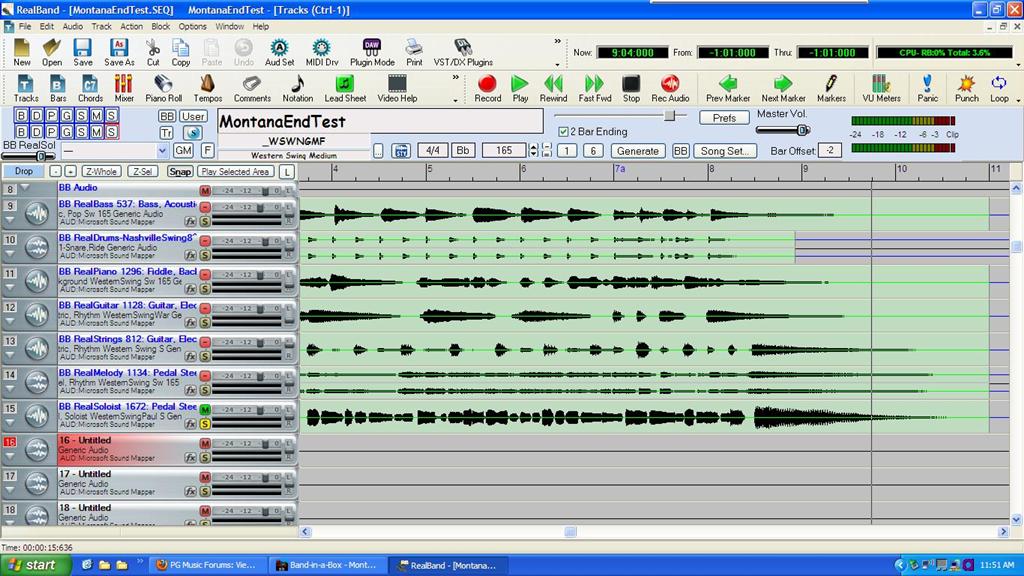This screenshot has width=1024, height=576.
Task: Start playback with Play button
Action: tap(520, 88)
